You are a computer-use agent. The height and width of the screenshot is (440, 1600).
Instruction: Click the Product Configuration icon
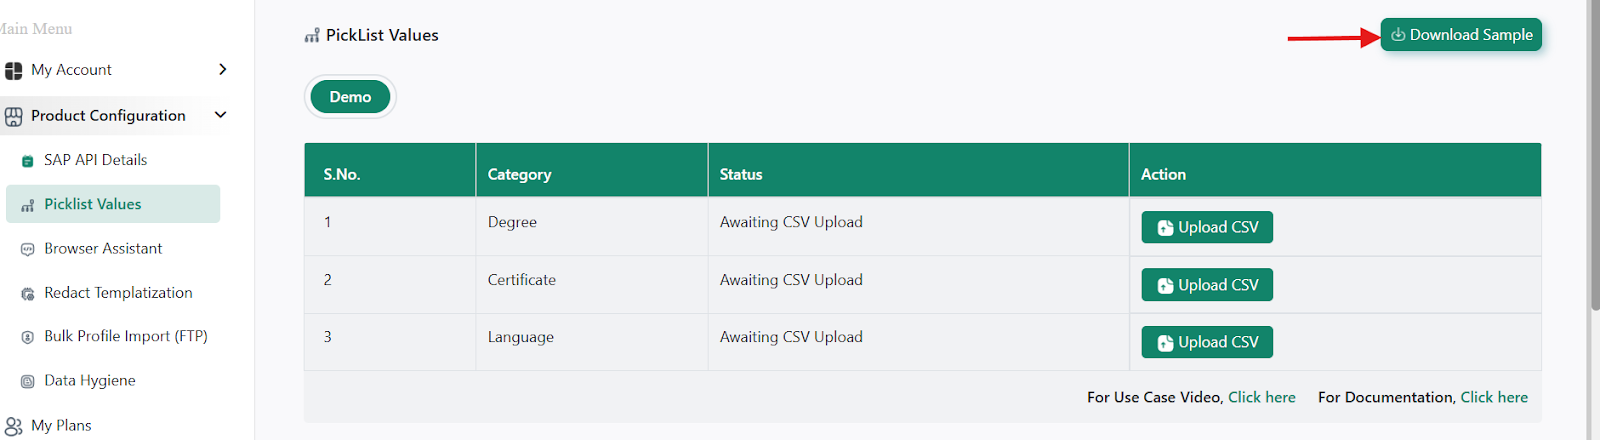pyautogui.click(x=13, y=116)
